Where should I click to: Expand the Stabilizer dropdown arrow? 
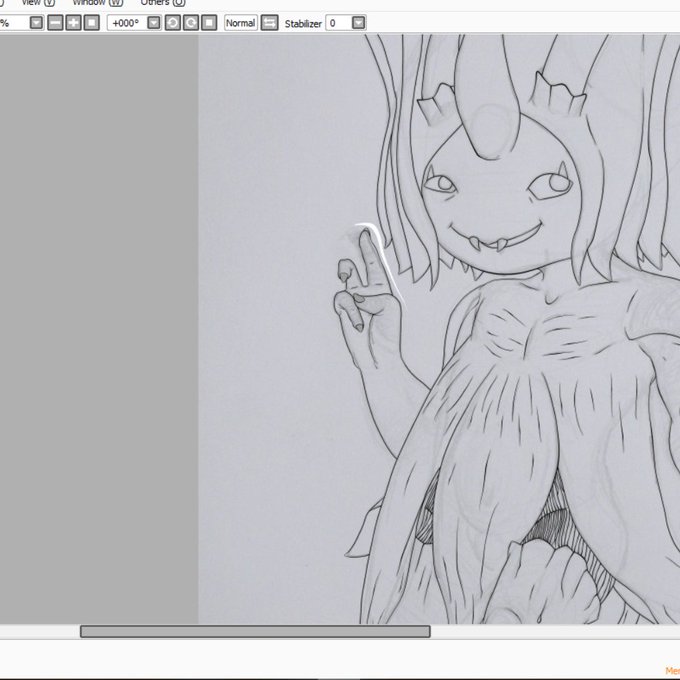[358, 23]
